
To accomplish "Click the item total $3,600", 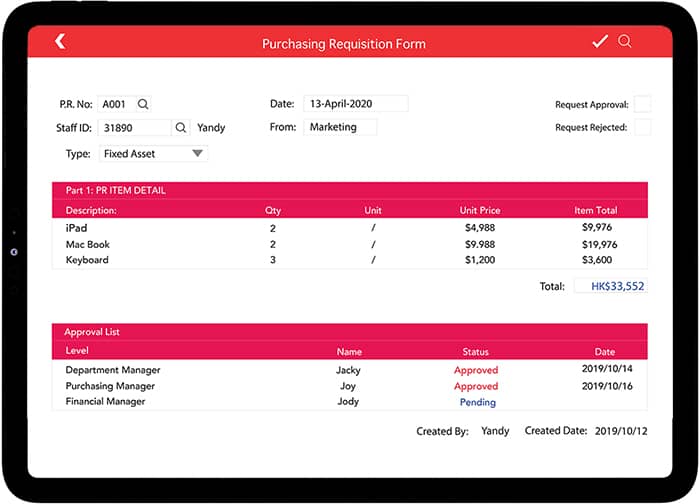I will 597,260.
